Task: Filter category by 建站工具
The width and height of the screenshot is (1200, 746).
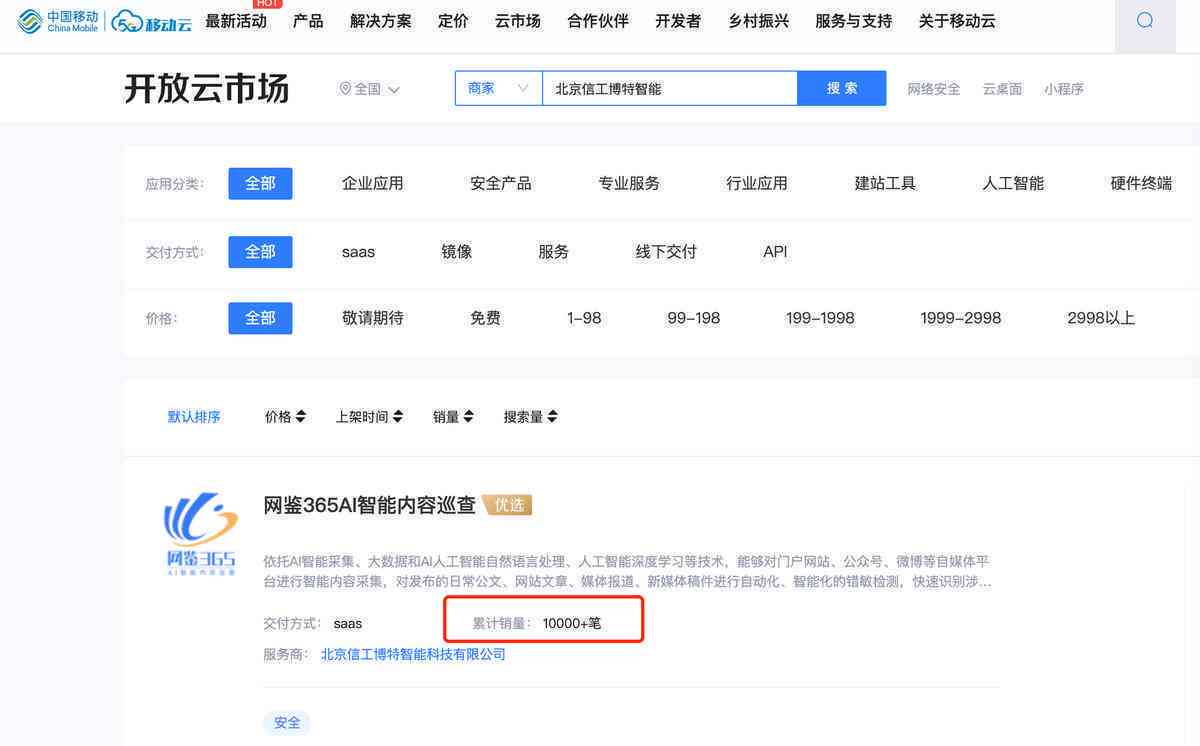Action: (x=885, y=183)
